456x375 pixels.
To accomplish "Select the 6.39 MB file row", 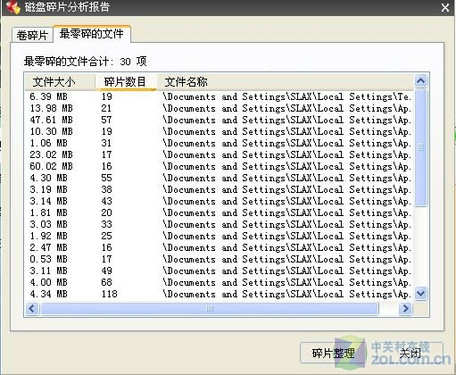I will point(219,97).
